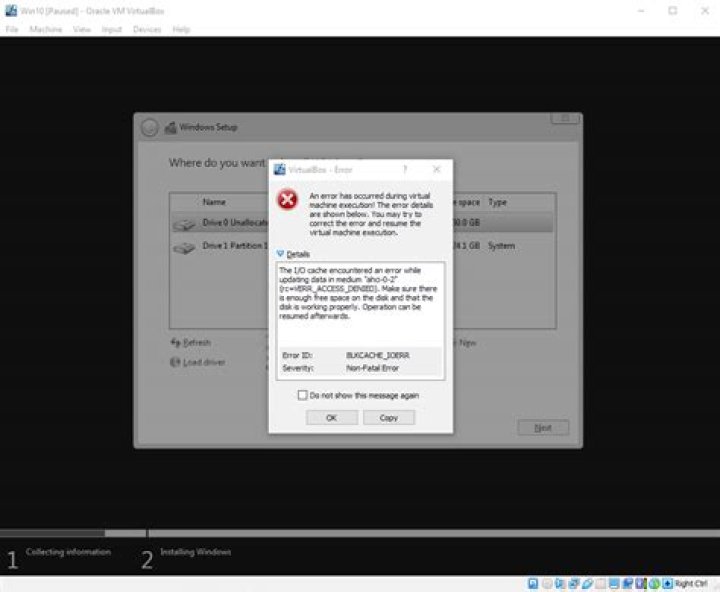Click the help question mark in error dialog
The image size is (720, 592).
[x=405, y=169]
